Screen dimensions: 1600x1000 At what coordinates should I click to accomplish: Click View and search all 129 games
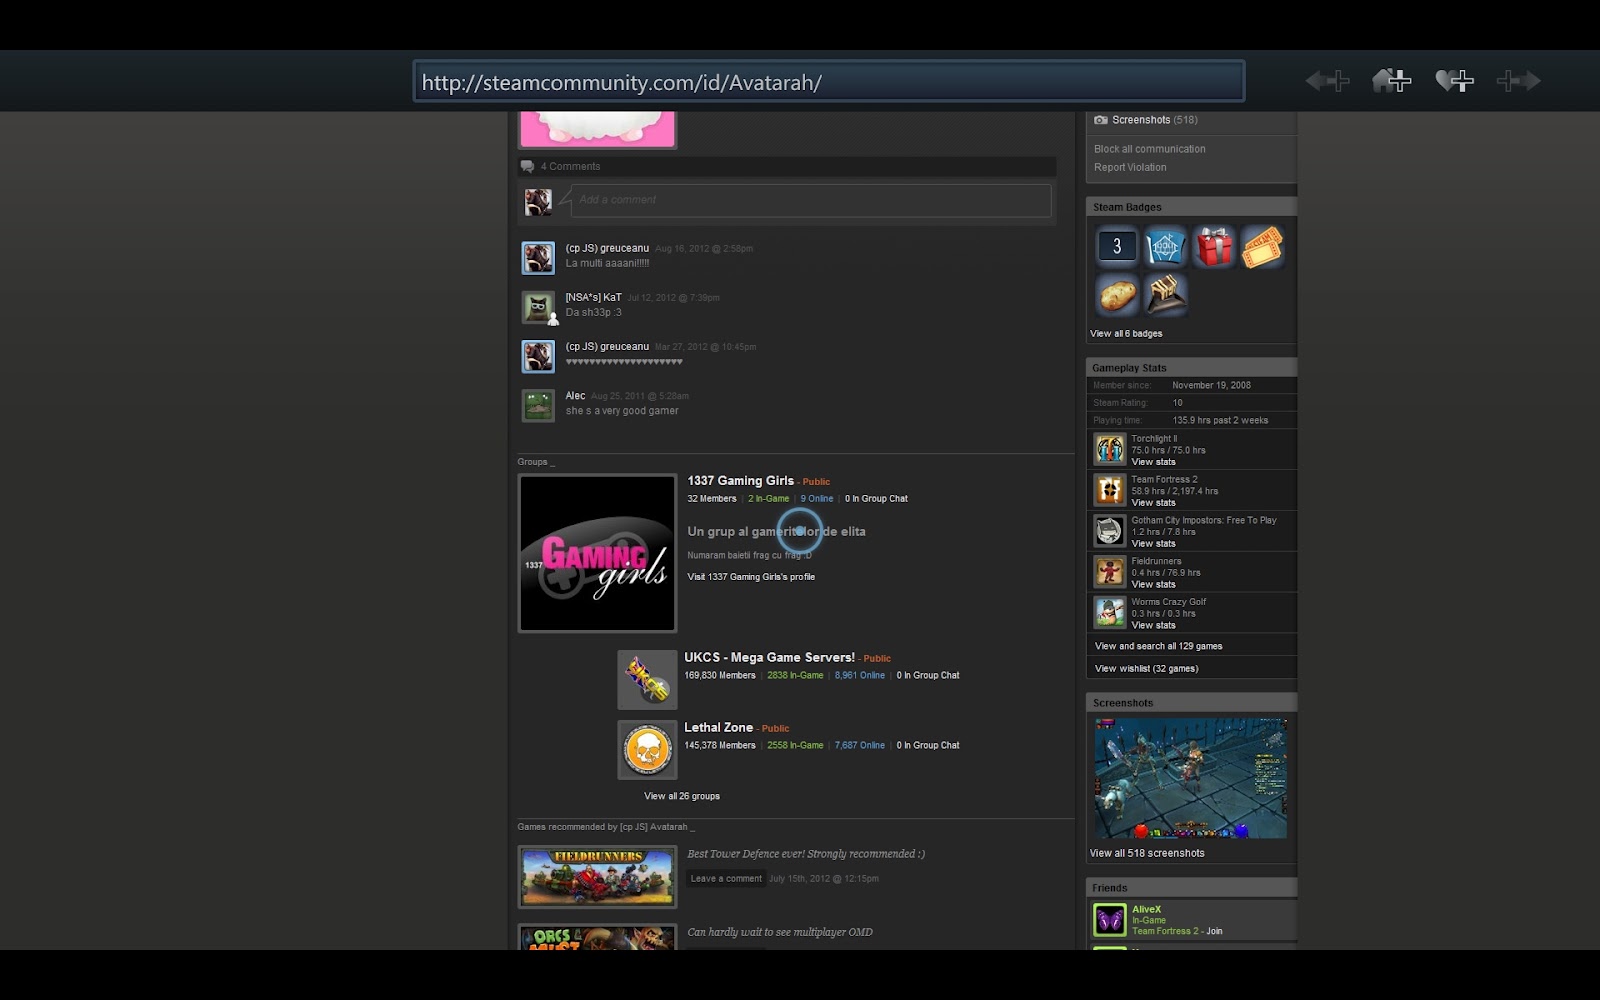click(x=1158, y=646)
